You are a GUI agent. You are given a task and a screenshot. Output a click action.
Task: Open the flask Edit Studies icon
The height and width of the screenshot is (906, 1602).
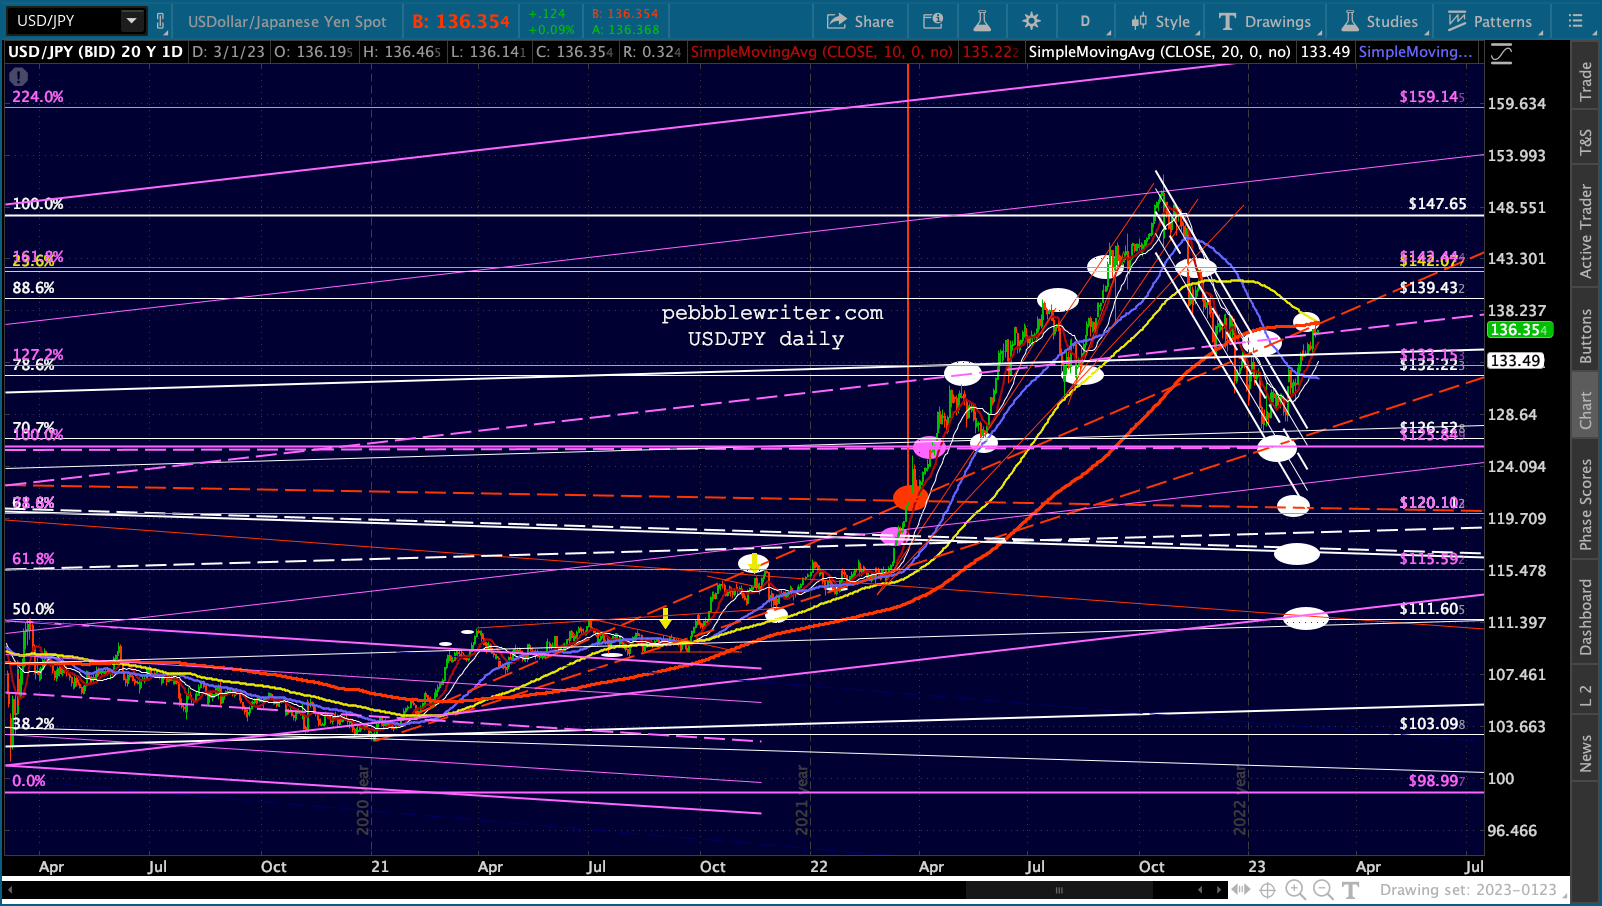tap(982, 21)
